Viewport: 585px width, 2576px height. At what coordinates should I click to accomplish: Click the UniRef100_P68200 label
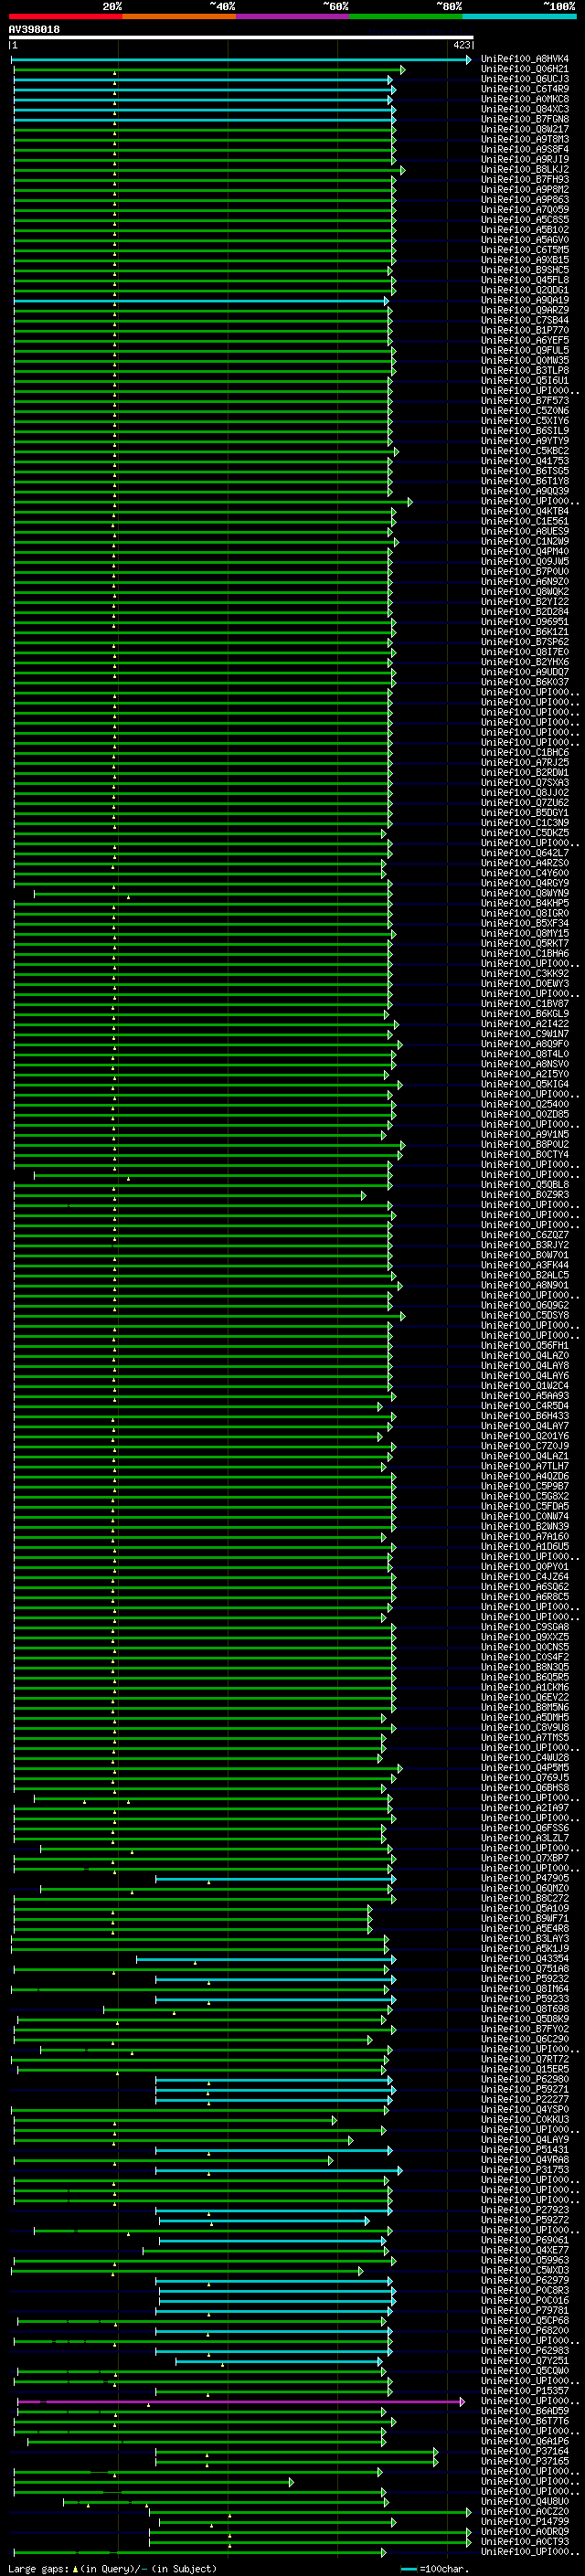525,2330
